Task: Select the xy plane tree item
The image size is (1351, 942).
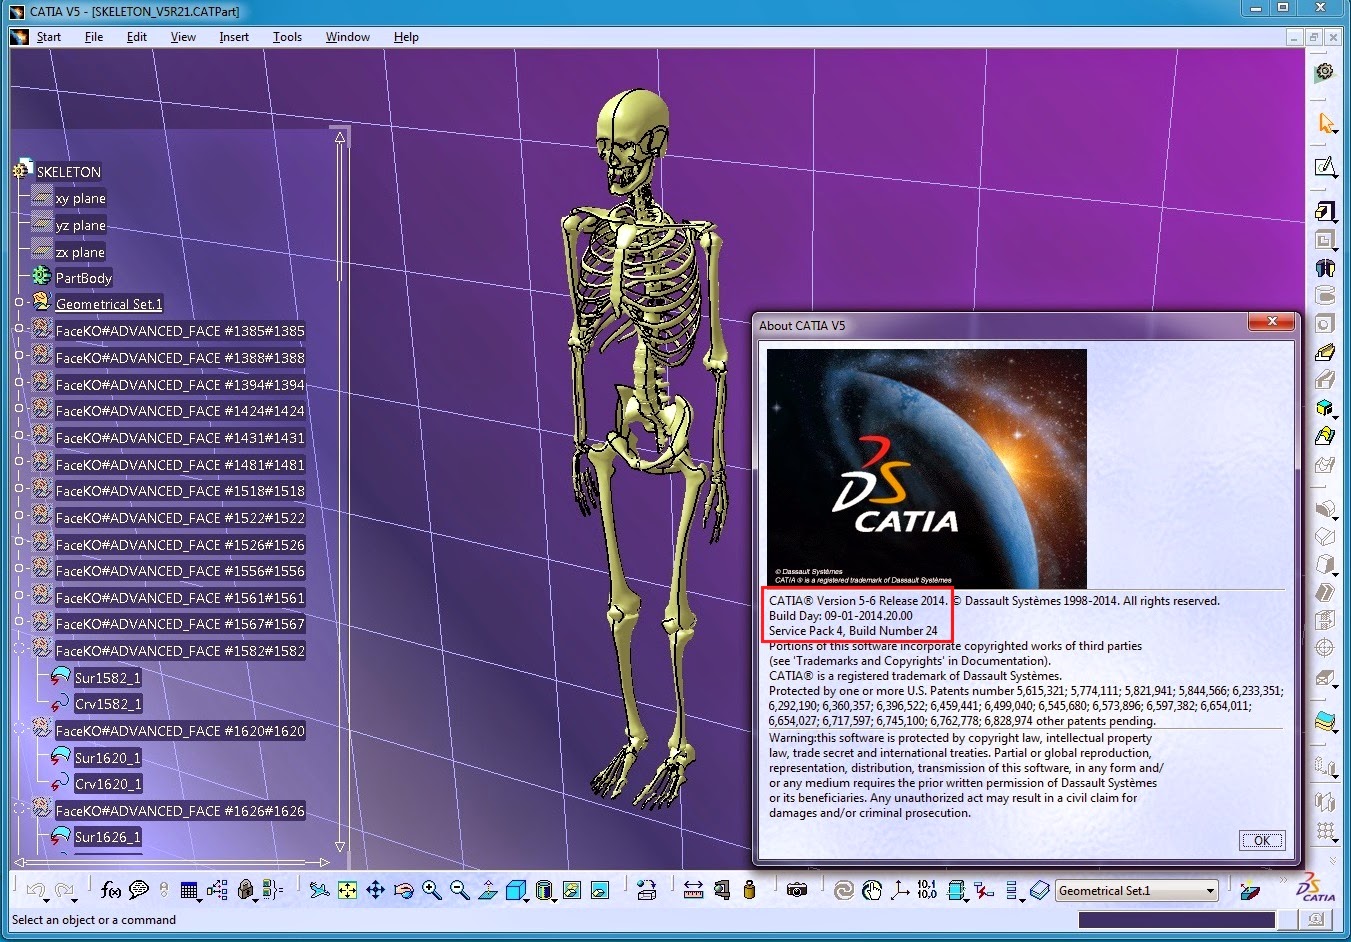Action: pos(80,198)
